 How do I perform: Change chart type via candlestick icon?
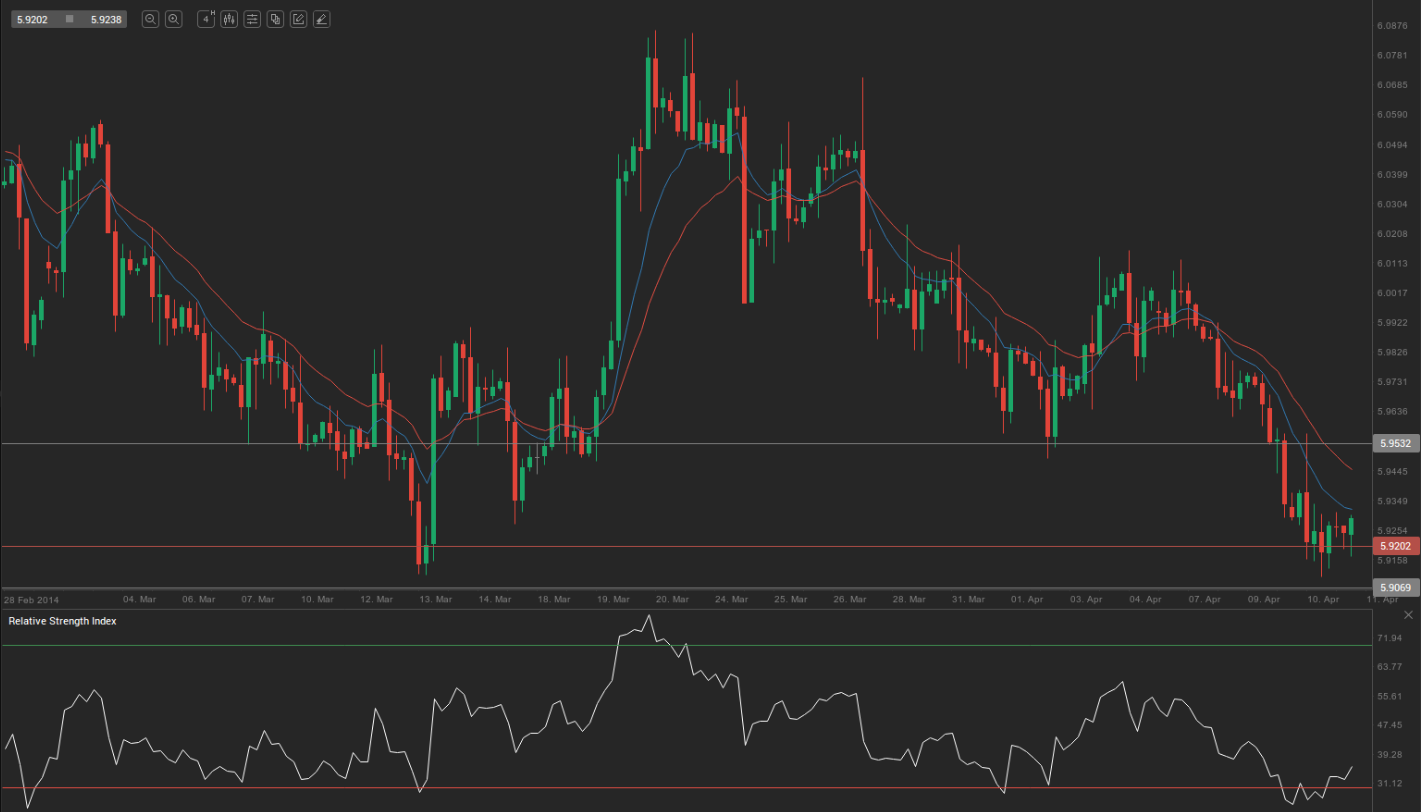click(229, 19)
